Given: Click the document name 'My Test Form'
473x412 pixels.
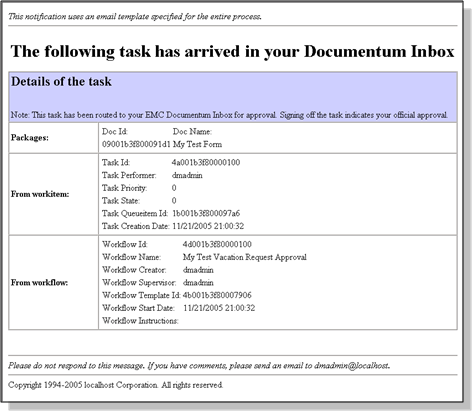Looking at the screenshot, I should pos(197,144).
